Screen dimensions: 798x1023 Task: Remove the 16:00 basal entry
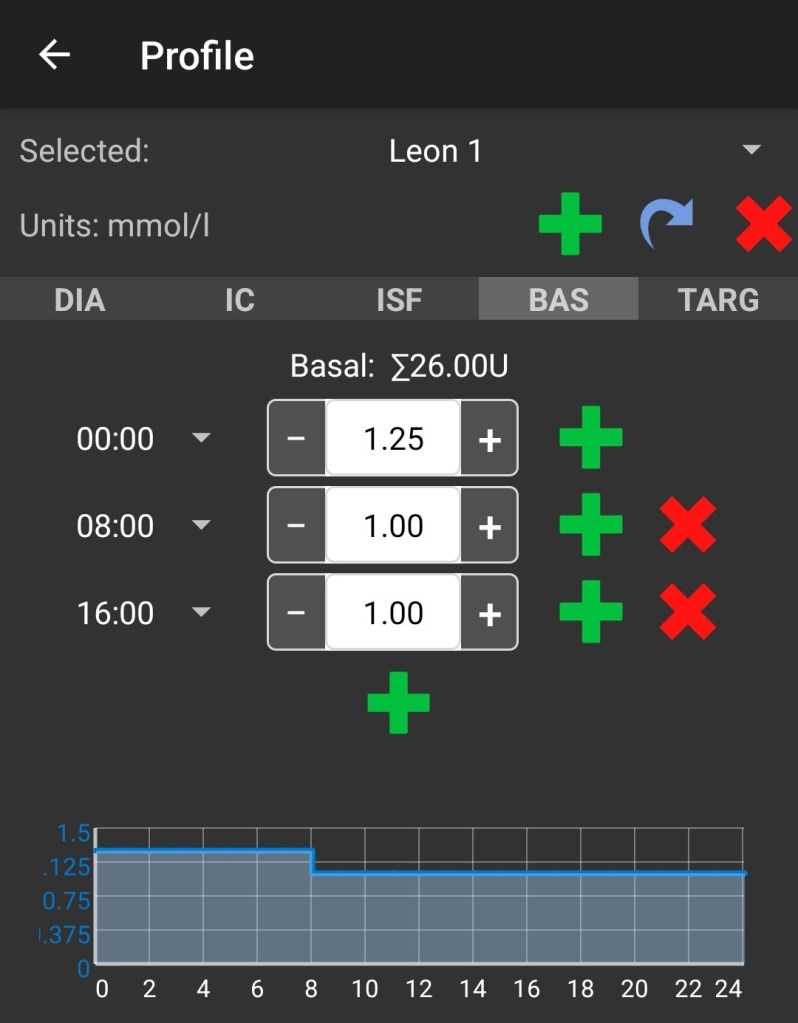688,612
